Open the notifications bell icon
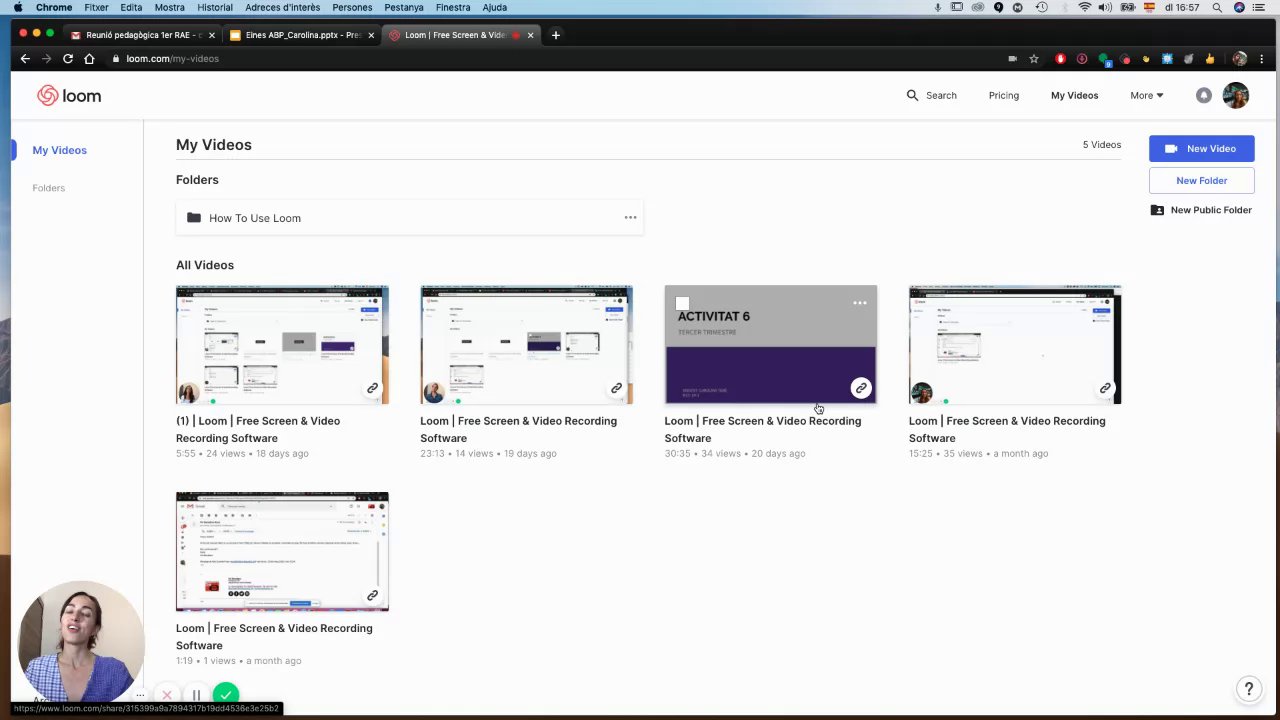 [x=1204, y=95]
